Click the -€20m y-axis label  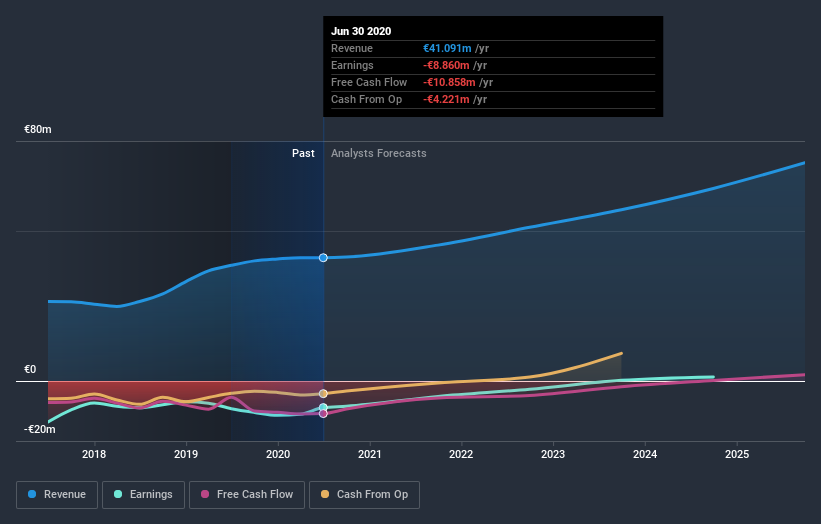(40, 429)
